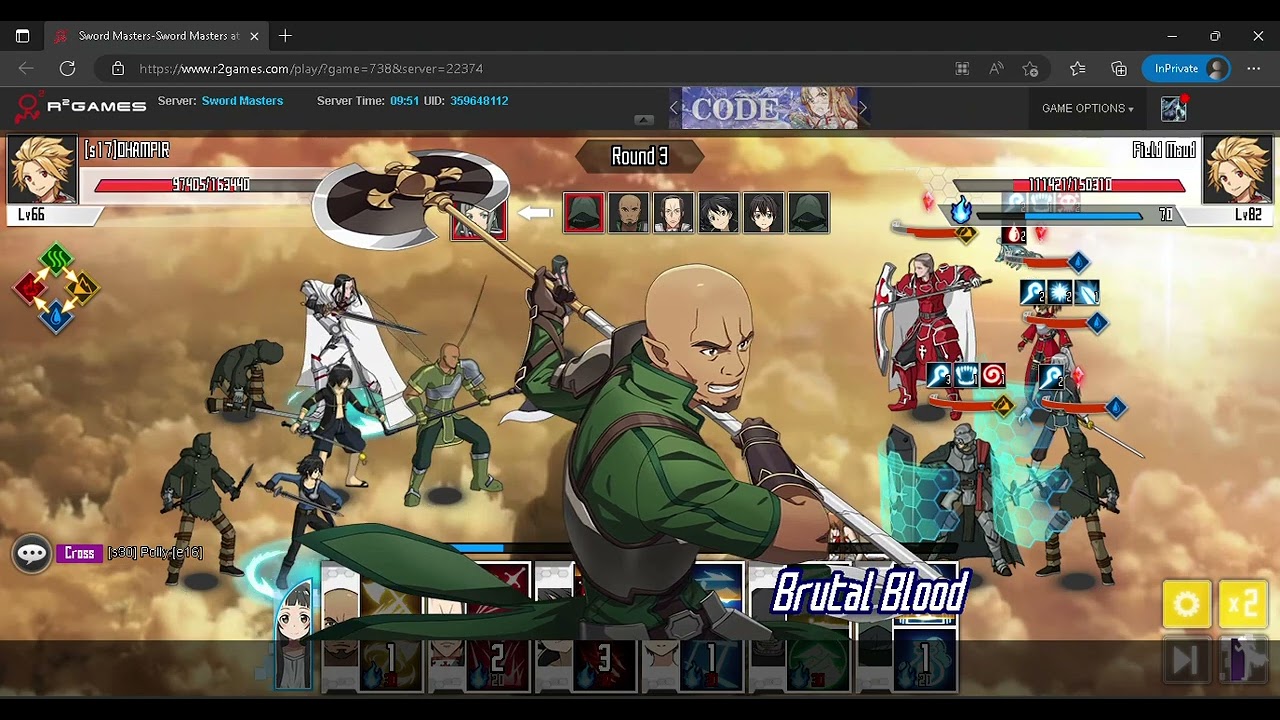
Task: Open the GAME OPTIONS dropdown
Action: [1088, 108]
